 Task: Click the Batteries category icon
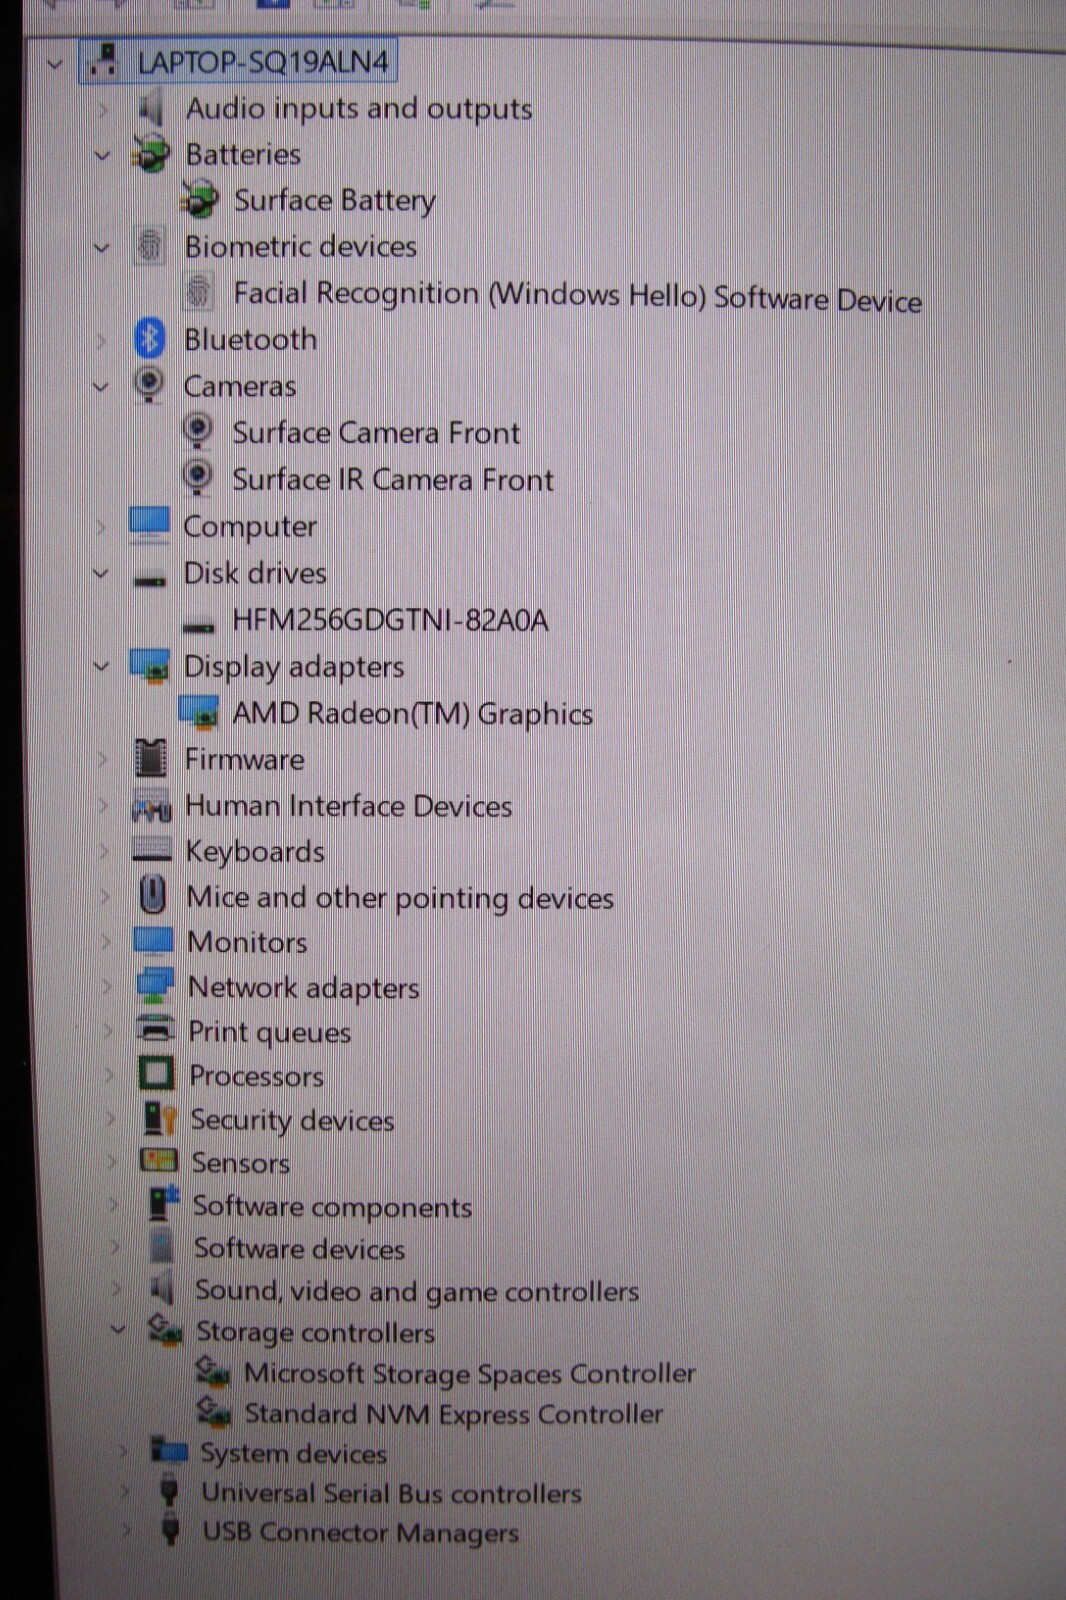pos(150,154)
